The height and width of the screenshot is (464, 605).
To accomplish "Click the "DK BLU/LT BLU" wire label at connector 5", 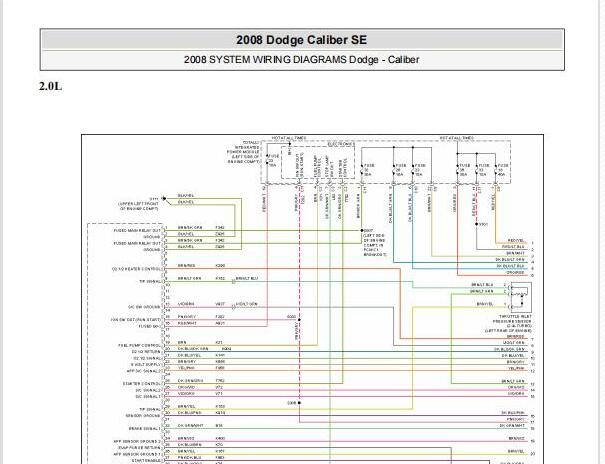I will tap(510, 266).
